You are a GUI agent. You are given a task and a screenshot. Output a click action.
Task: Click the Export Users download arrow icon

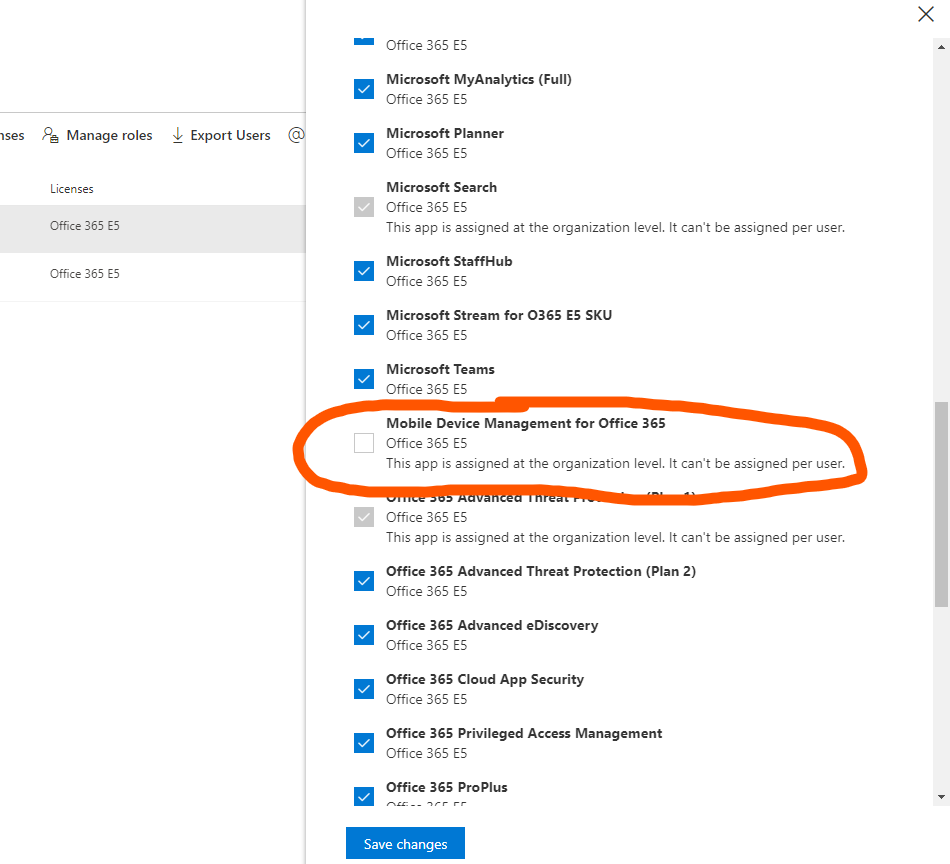178,135
